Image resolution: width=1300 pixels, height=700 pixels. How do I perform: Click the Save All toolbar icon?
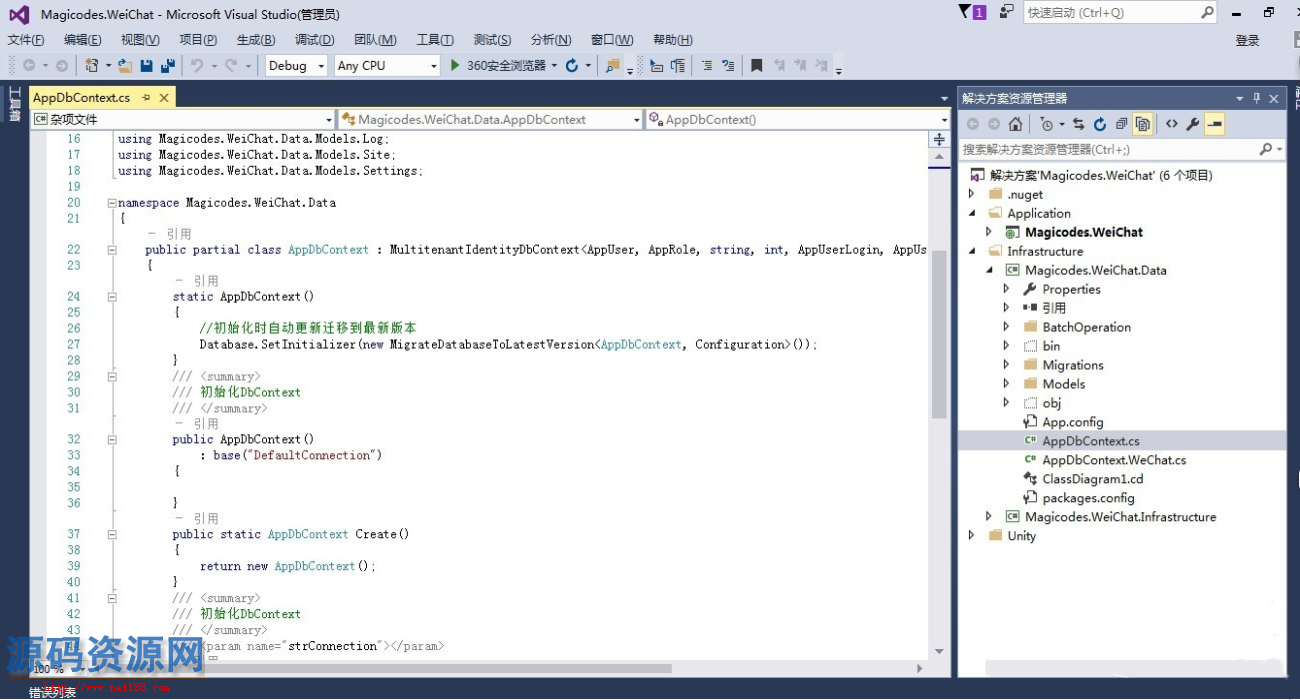(167, 66)
